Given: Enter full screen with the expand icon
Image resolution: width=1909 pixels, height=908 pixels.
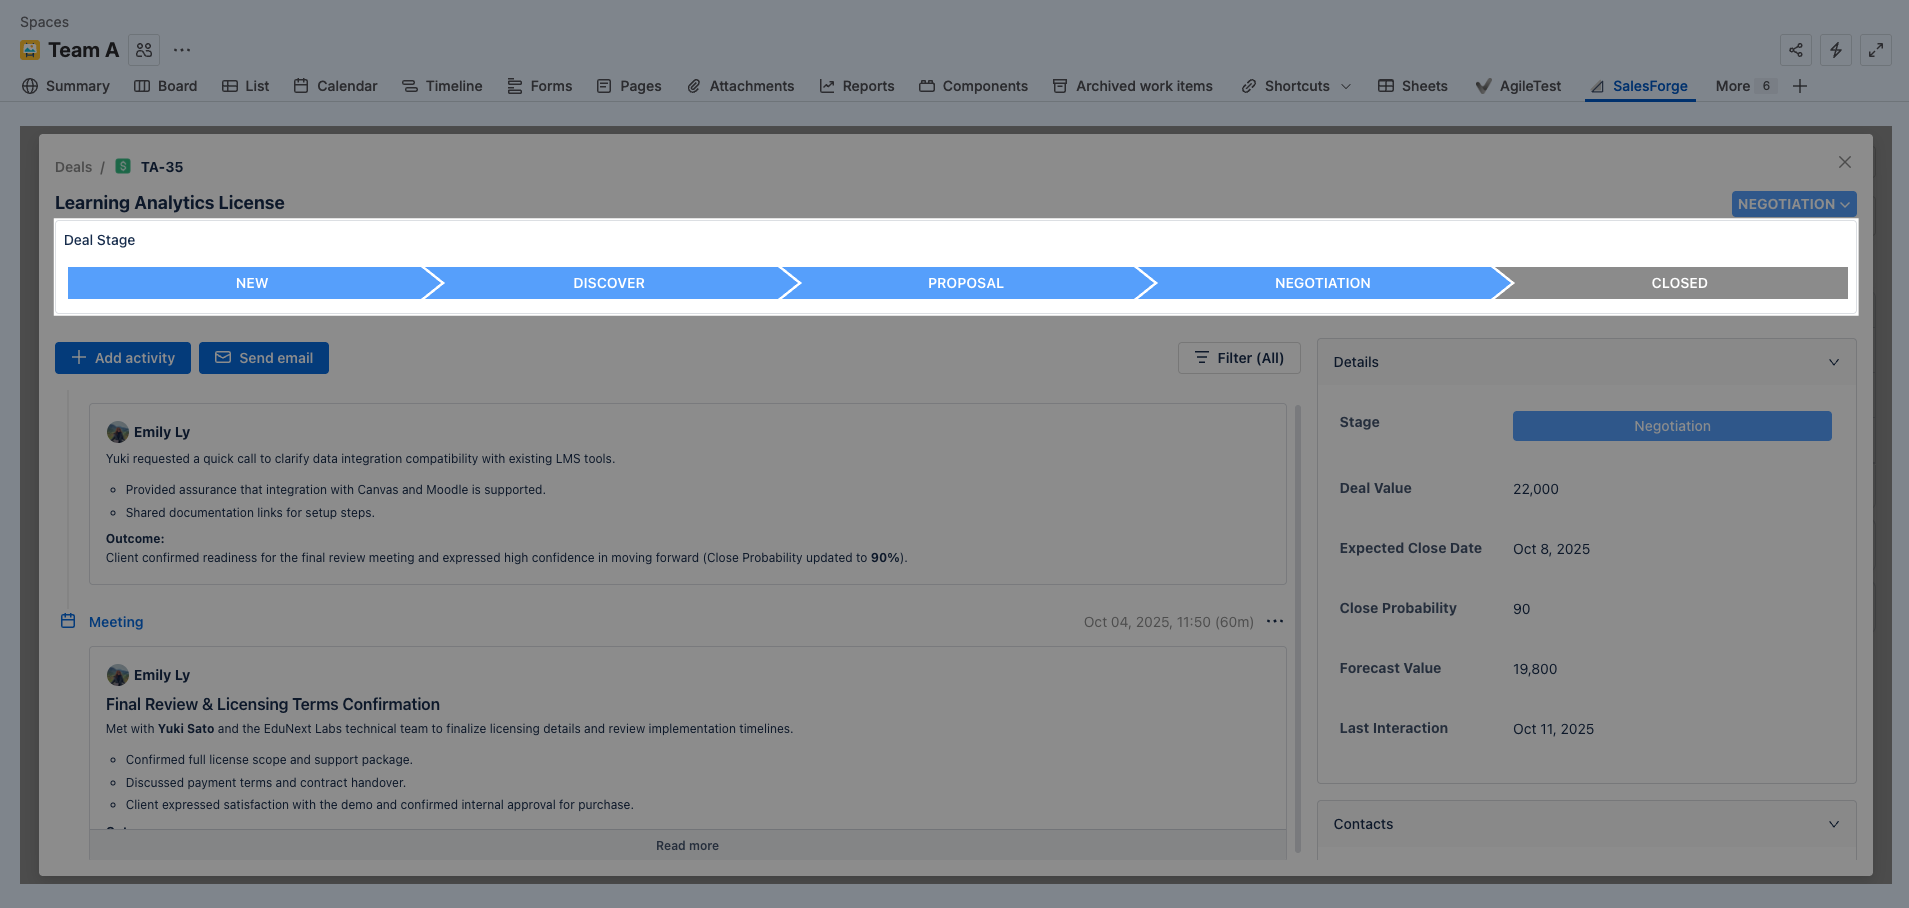Looking at the screenshot, I should (x=1875, y=50).
